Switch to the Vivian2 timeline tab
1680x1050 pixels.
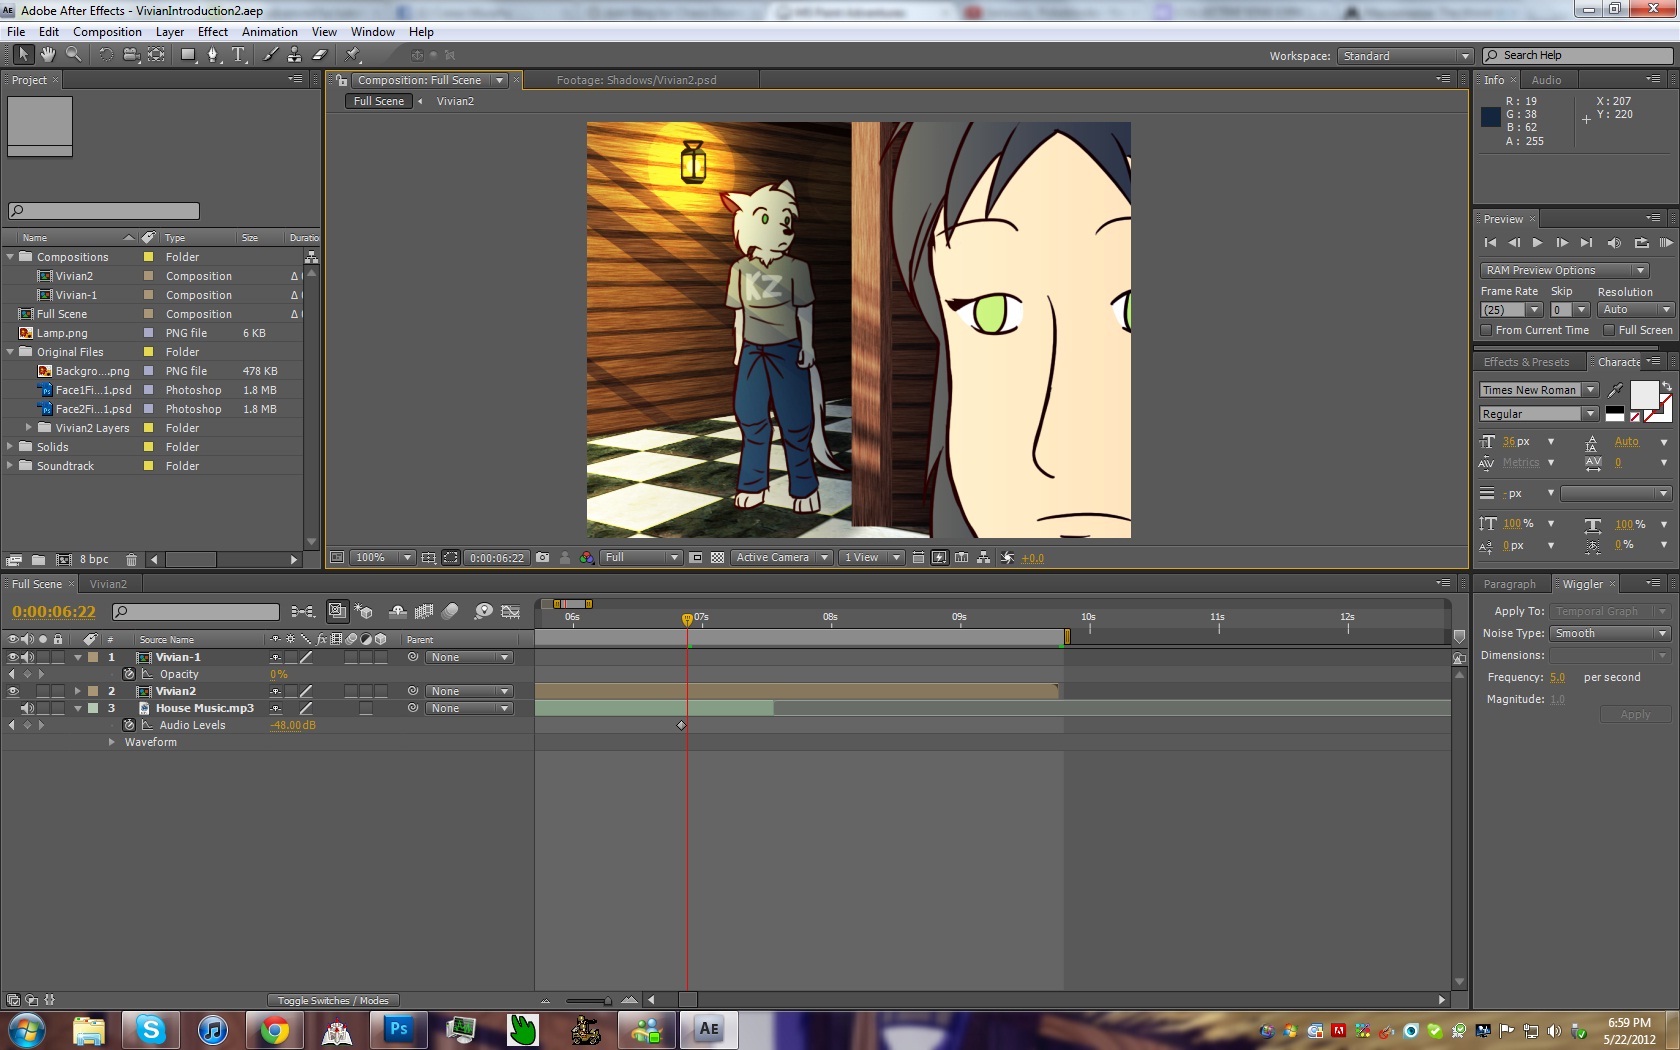tap(108, 584)
